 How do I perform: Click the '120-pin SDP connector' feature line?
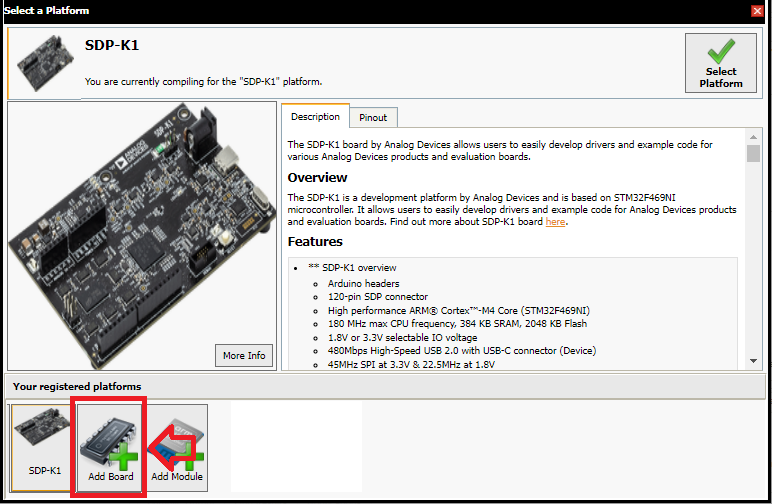378,297
